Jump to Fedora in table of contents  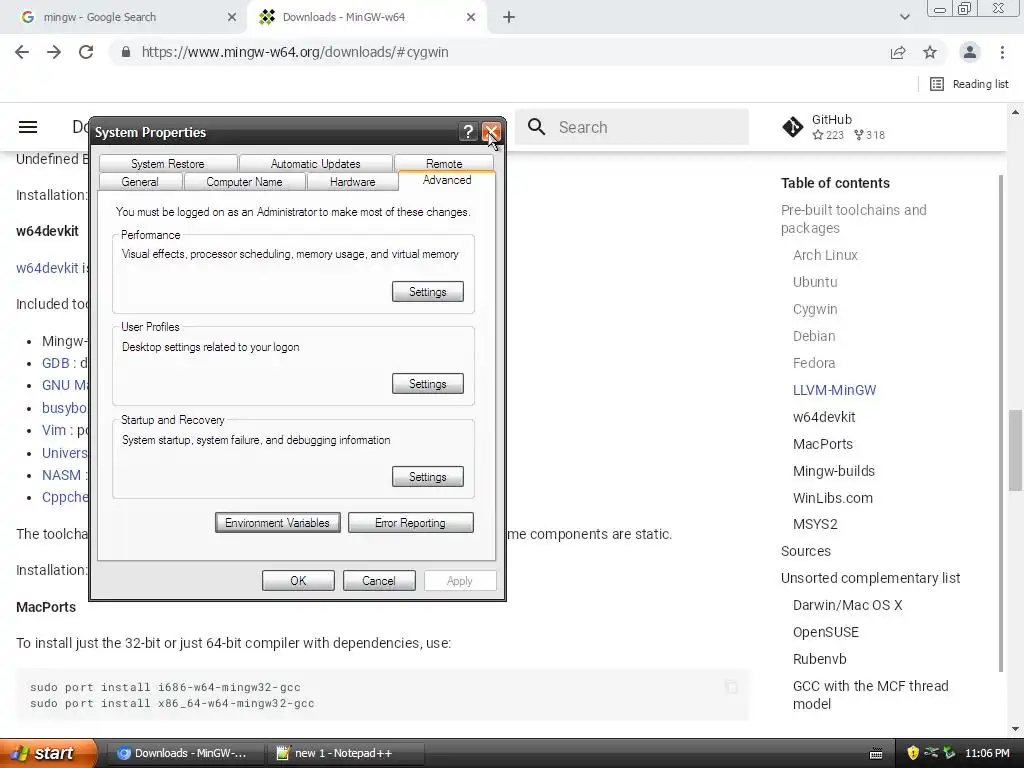[814, 362]
